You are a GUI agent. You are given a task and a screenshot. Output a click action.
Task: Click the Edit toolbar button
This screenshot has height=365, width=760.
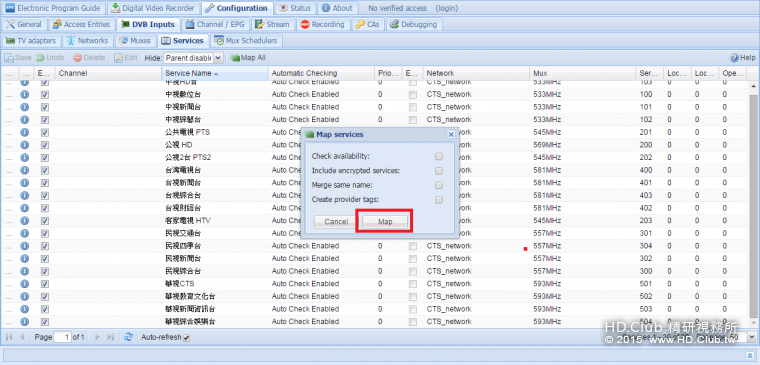pyautogui.click(x=126, y=58)
